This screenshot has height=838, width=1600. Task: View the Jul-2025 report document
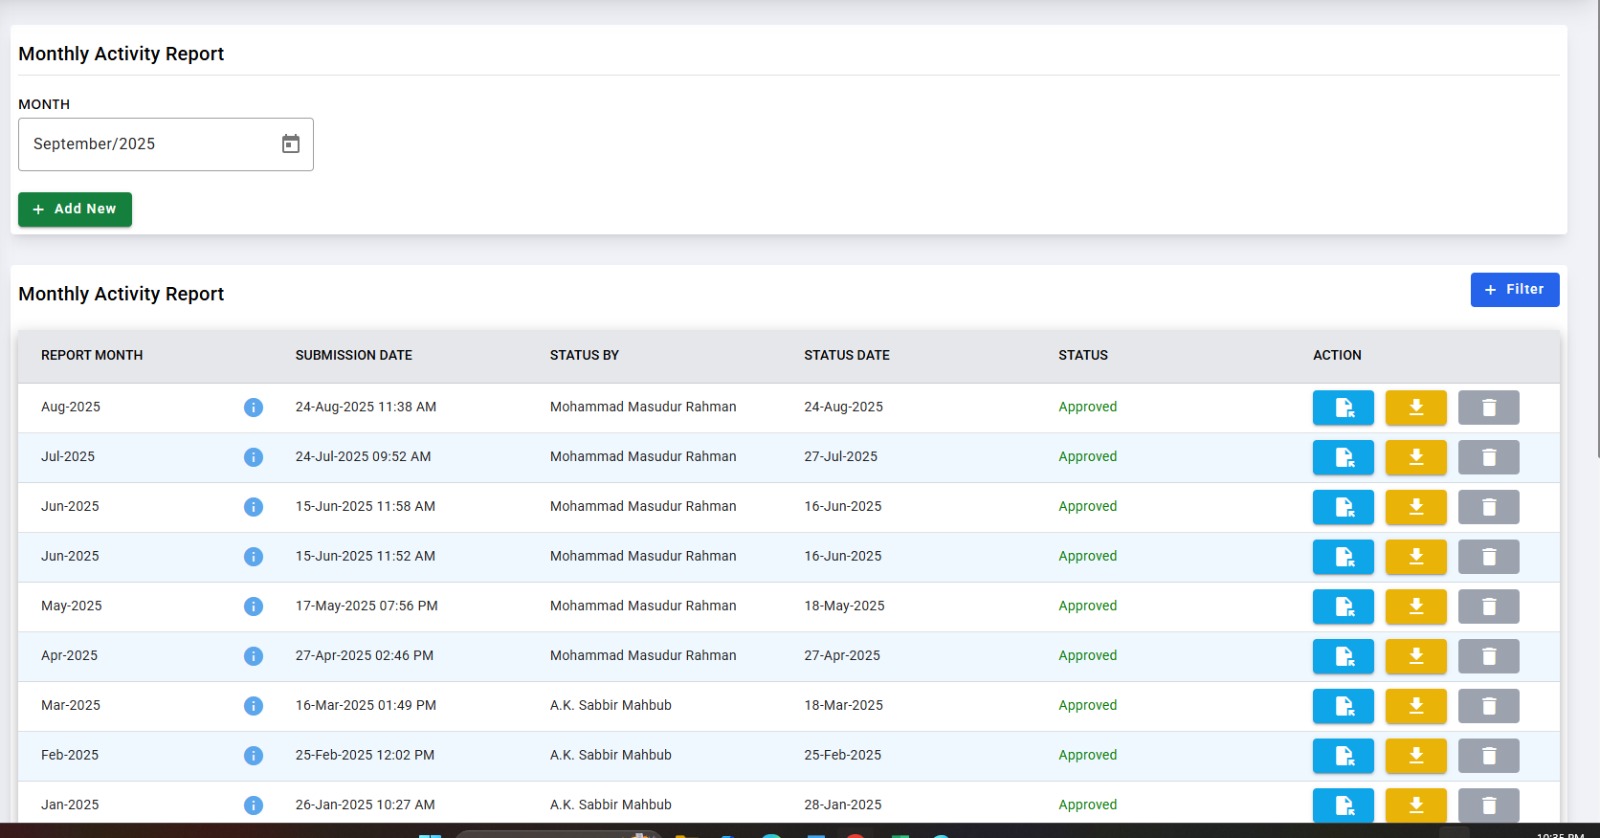(x=1342, y=457)
